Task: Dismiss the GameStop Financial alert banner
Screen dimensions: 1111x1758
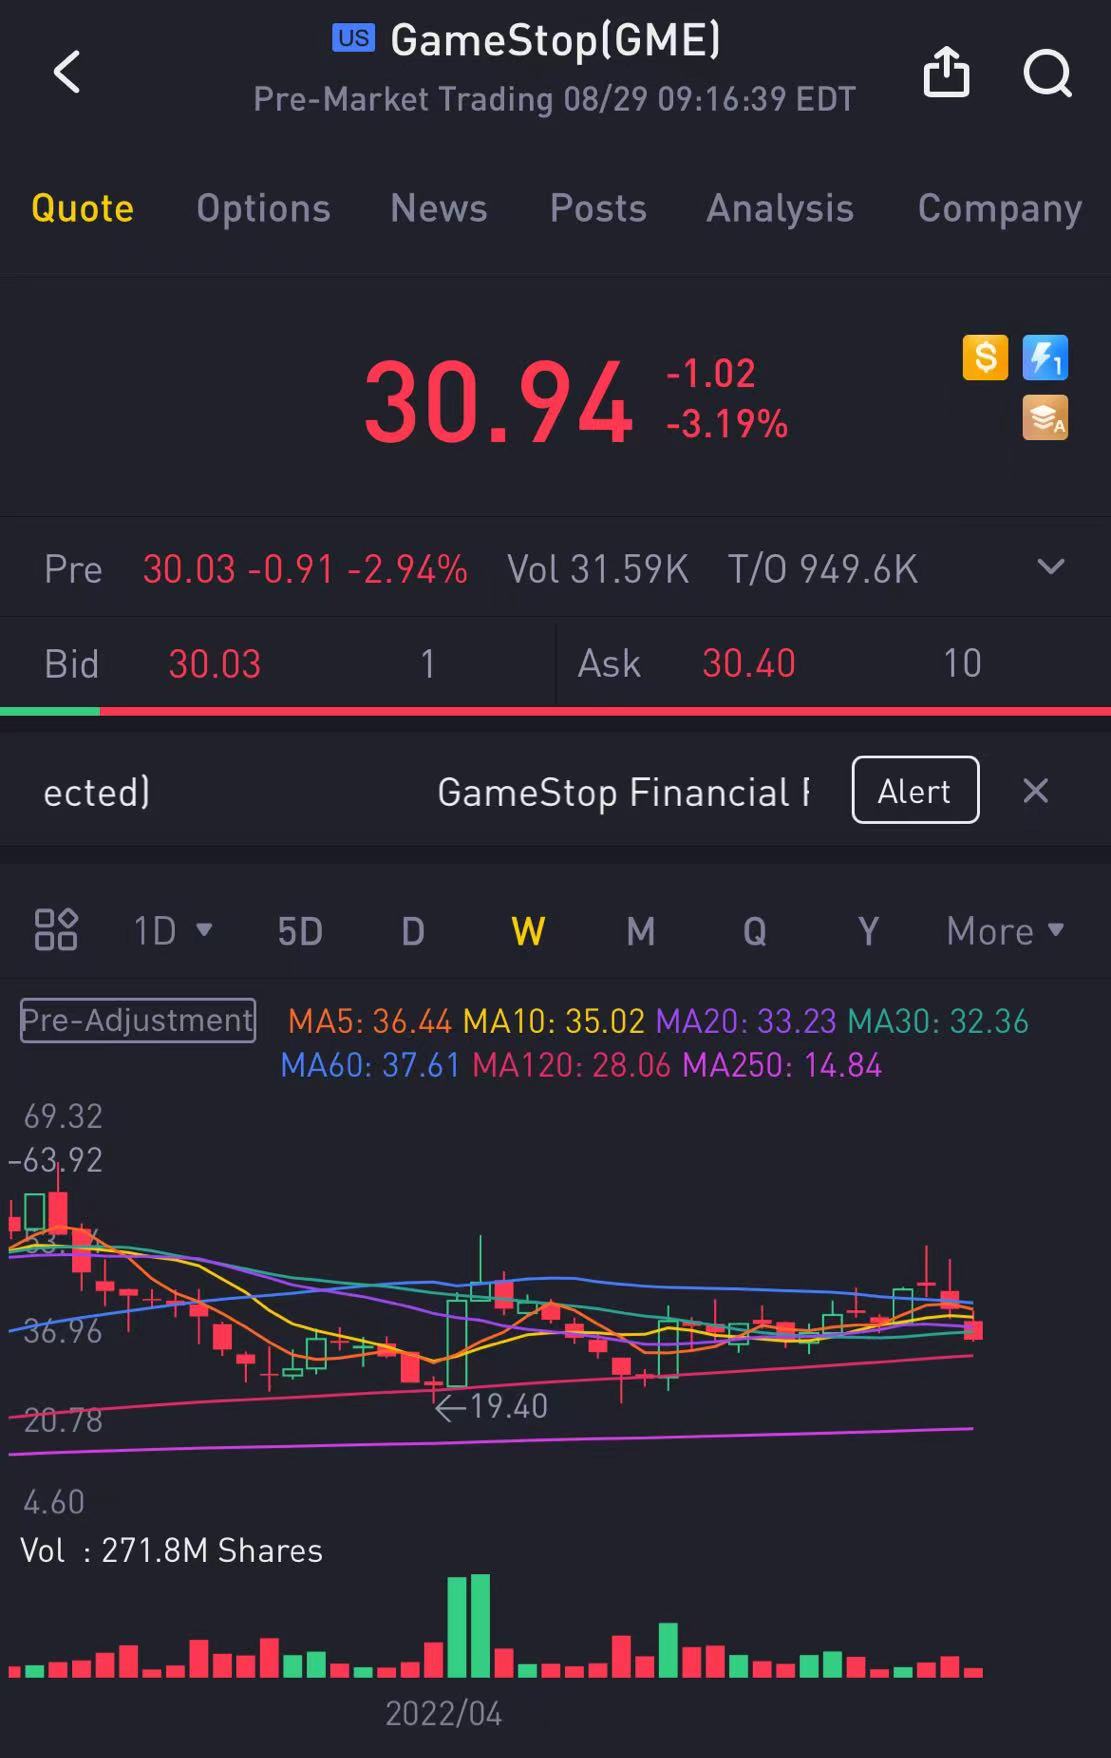Action: pos(1036,791)
